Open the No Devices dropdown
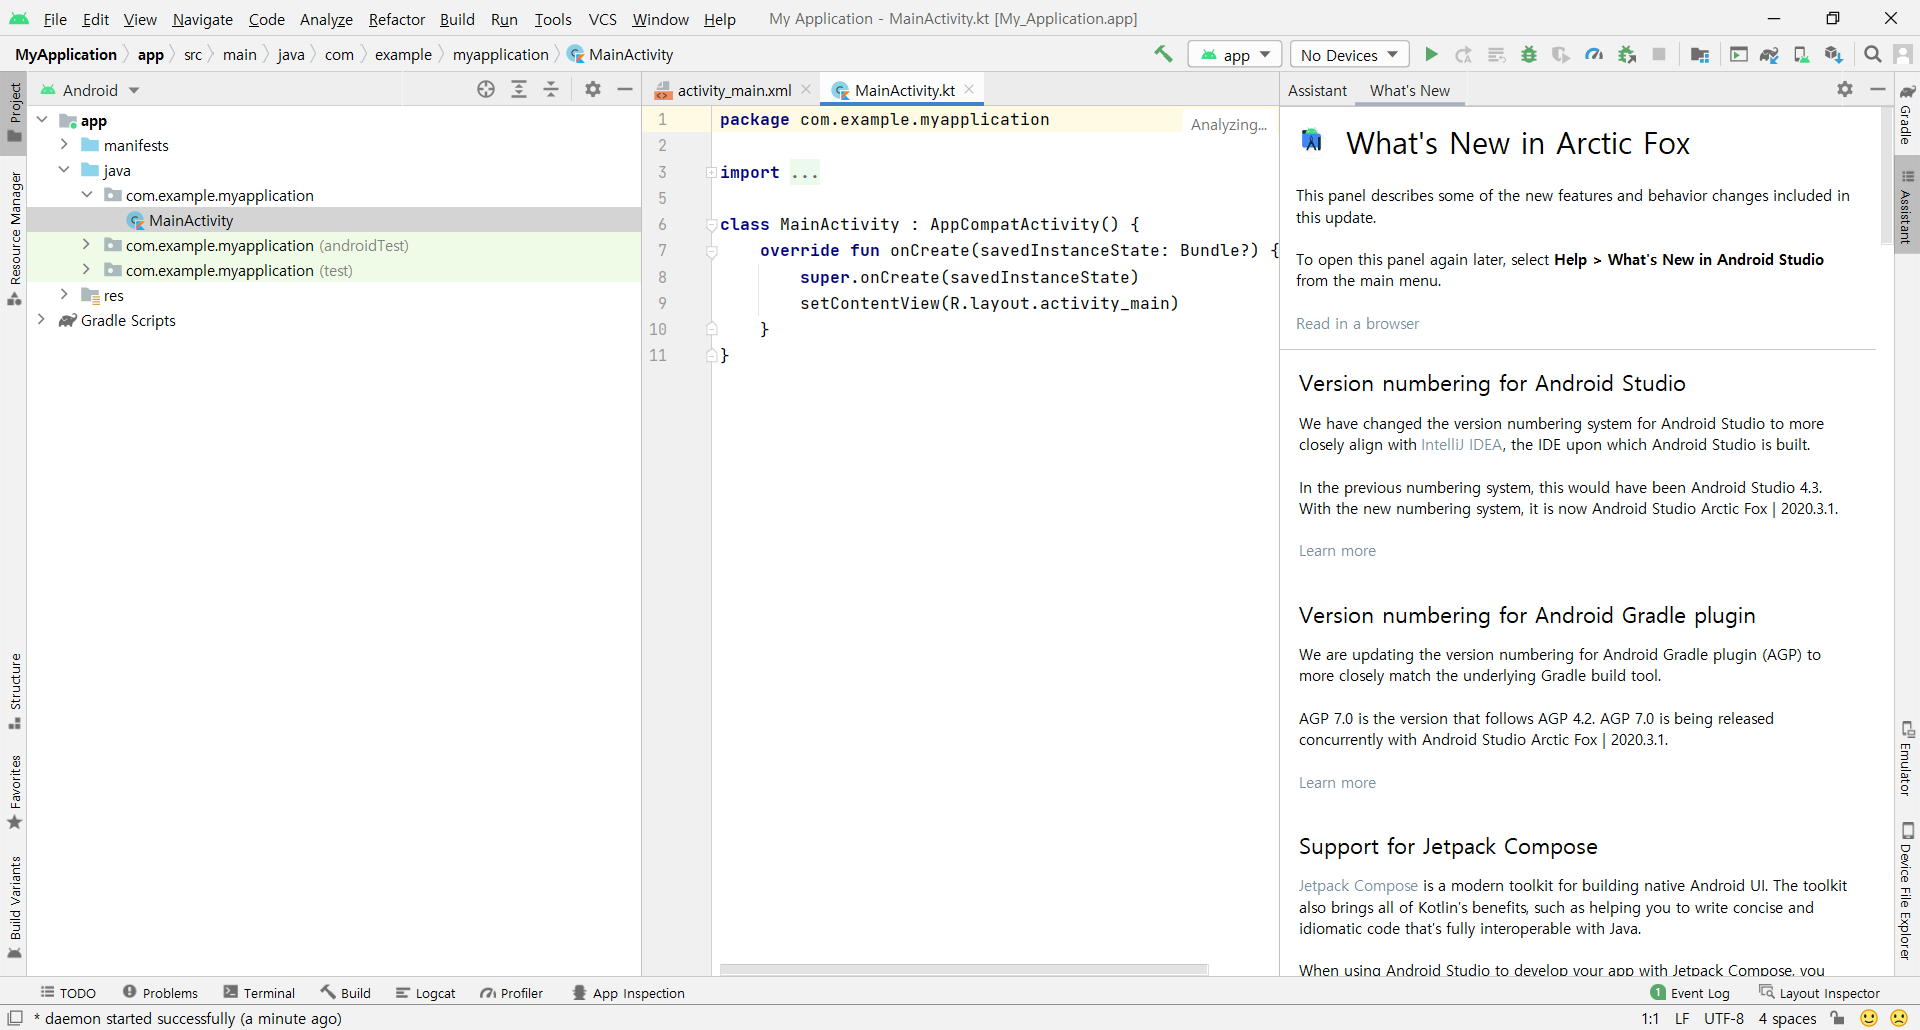The image size is (1920, 1030). pos(1349,54)
